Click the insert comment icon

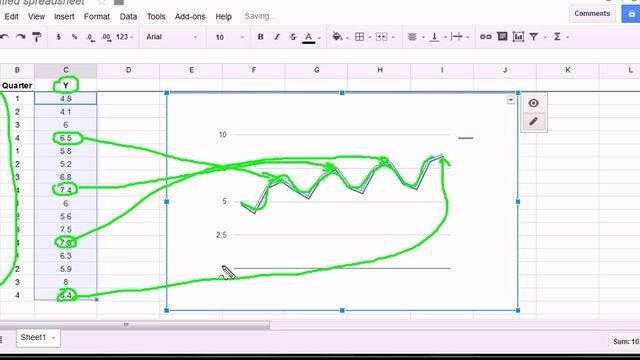point(502,37)
